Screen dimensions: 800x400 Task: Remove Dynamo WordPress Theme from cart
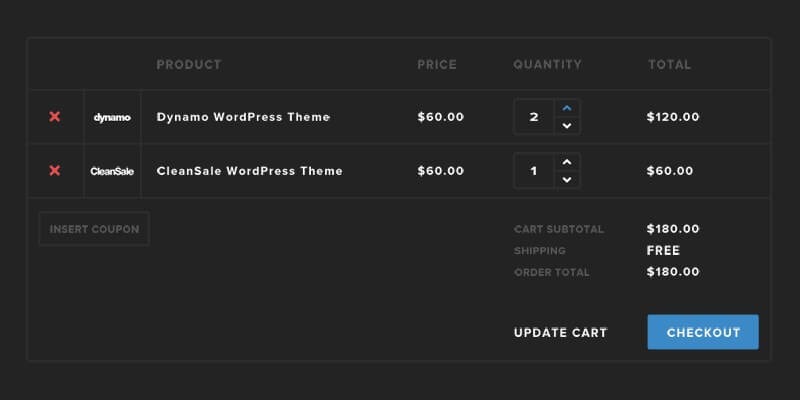coord(55,117)
